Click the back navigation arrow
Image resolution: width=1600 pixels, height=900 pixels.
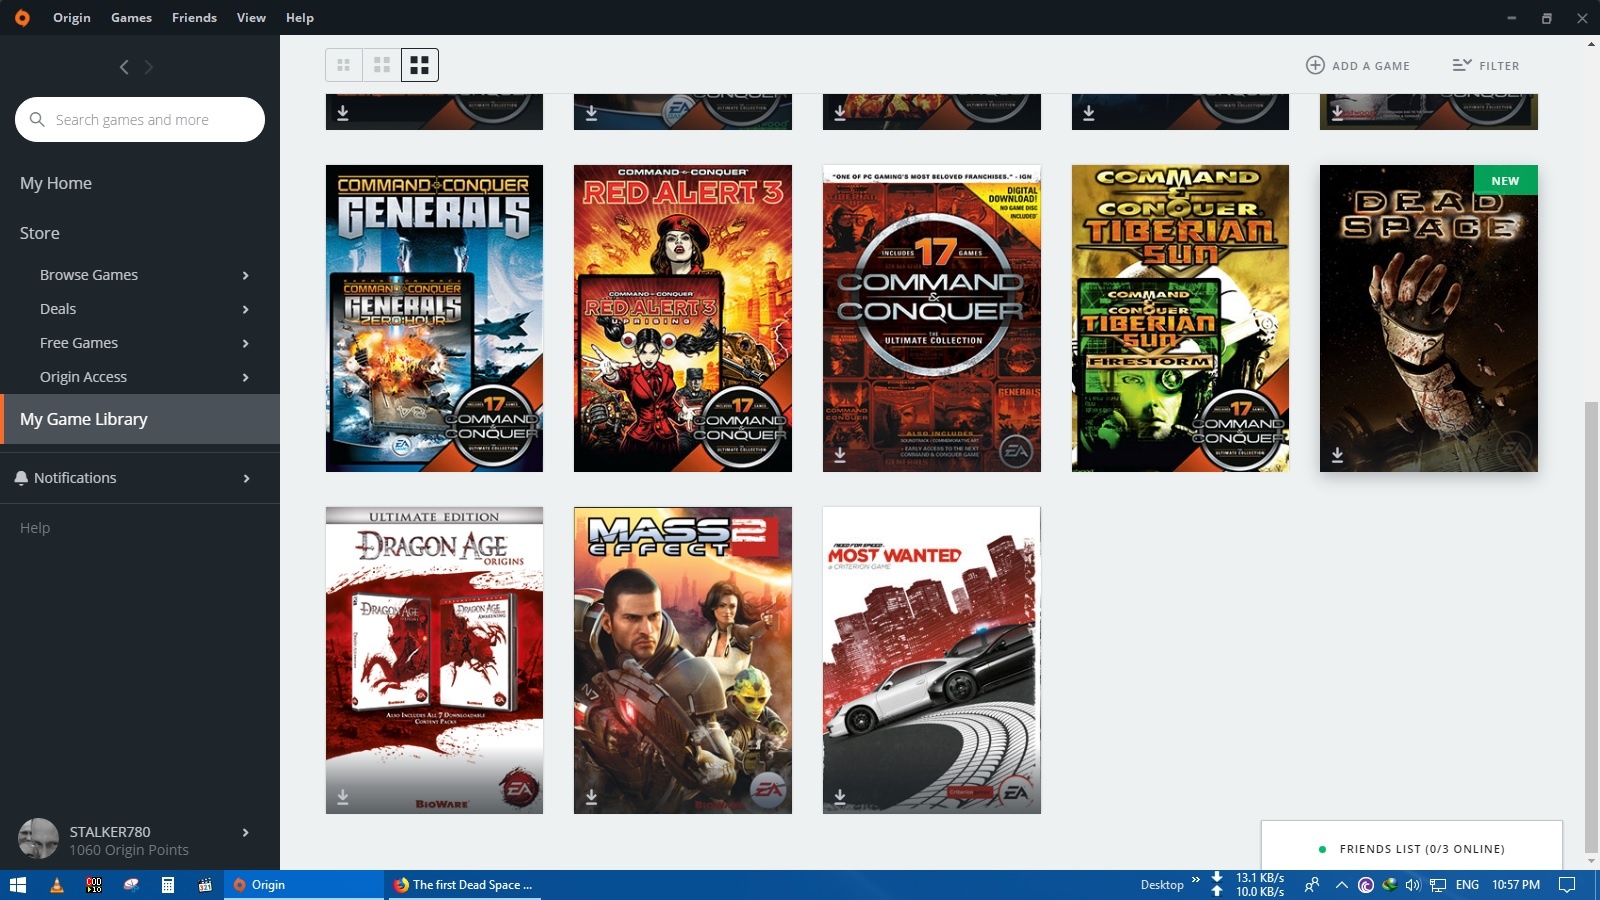pos(124,67)
